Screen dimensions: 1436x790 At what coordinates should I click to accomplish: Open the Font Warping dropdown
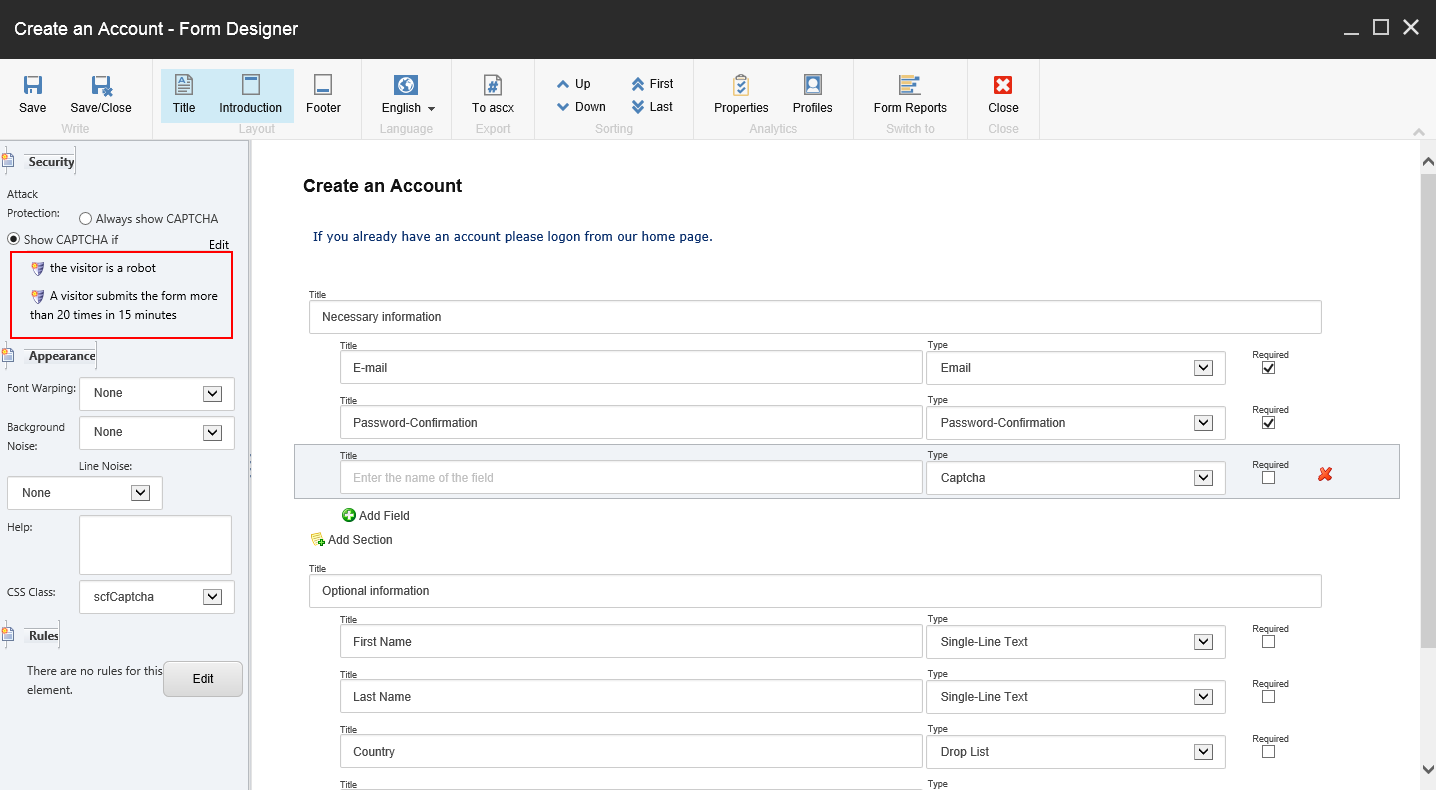pos(212,394)
